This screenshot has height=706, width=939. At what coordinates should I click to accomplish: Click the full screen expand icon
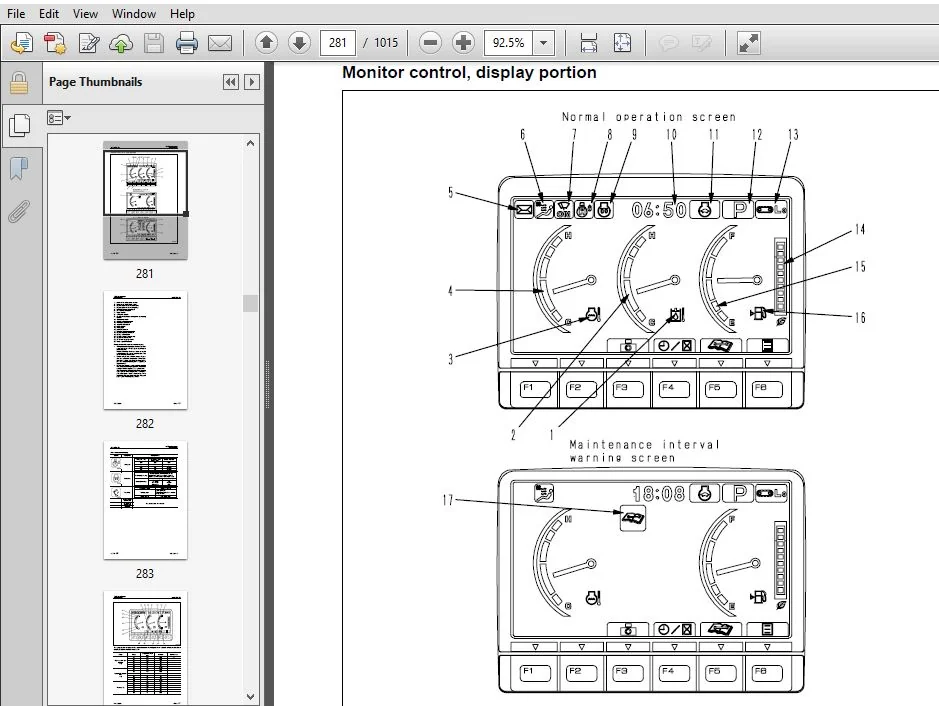749,43
